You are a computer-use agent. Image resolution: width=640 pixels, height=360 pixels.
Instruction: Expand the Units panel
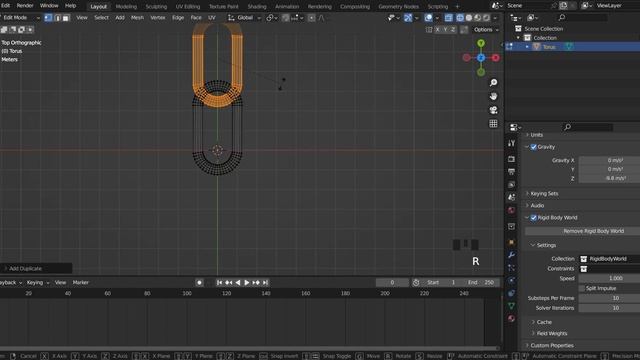(536, 135)
